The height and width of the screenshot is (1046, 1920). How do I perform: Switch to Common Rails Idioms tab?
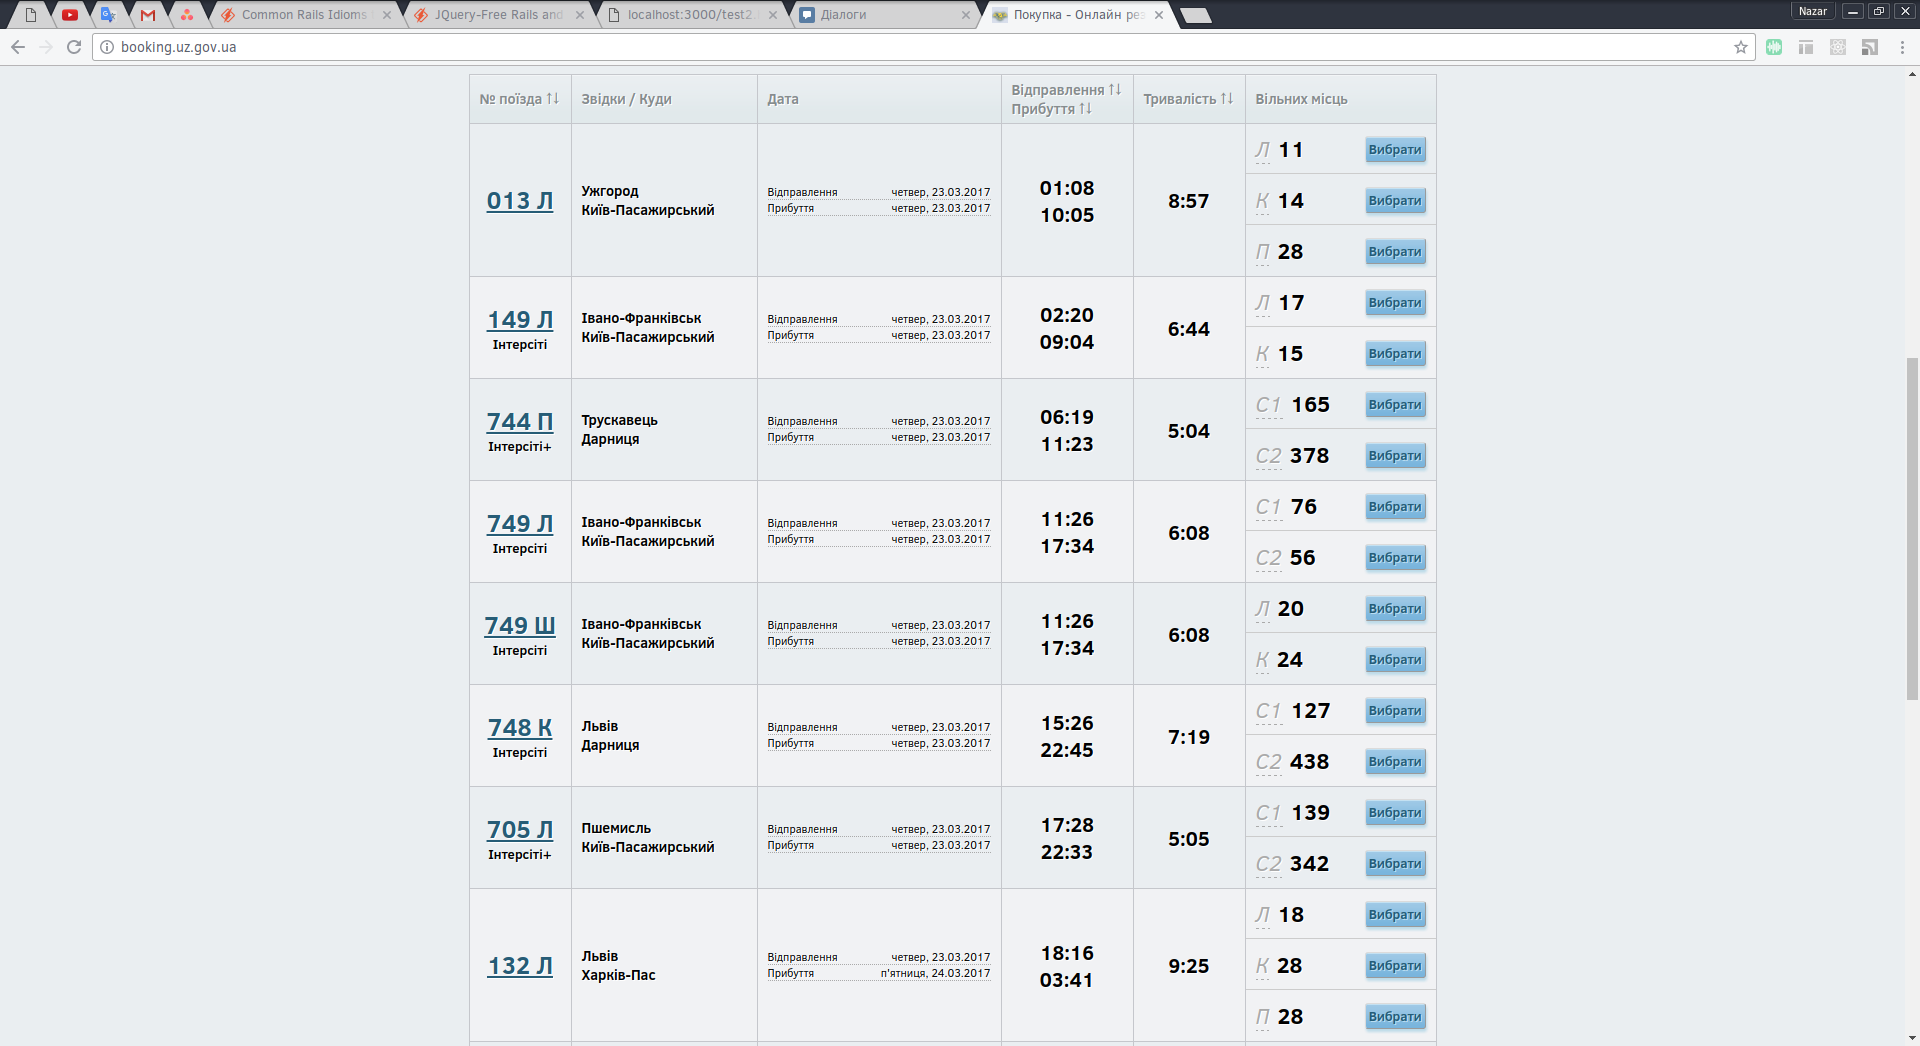[304, 15]
